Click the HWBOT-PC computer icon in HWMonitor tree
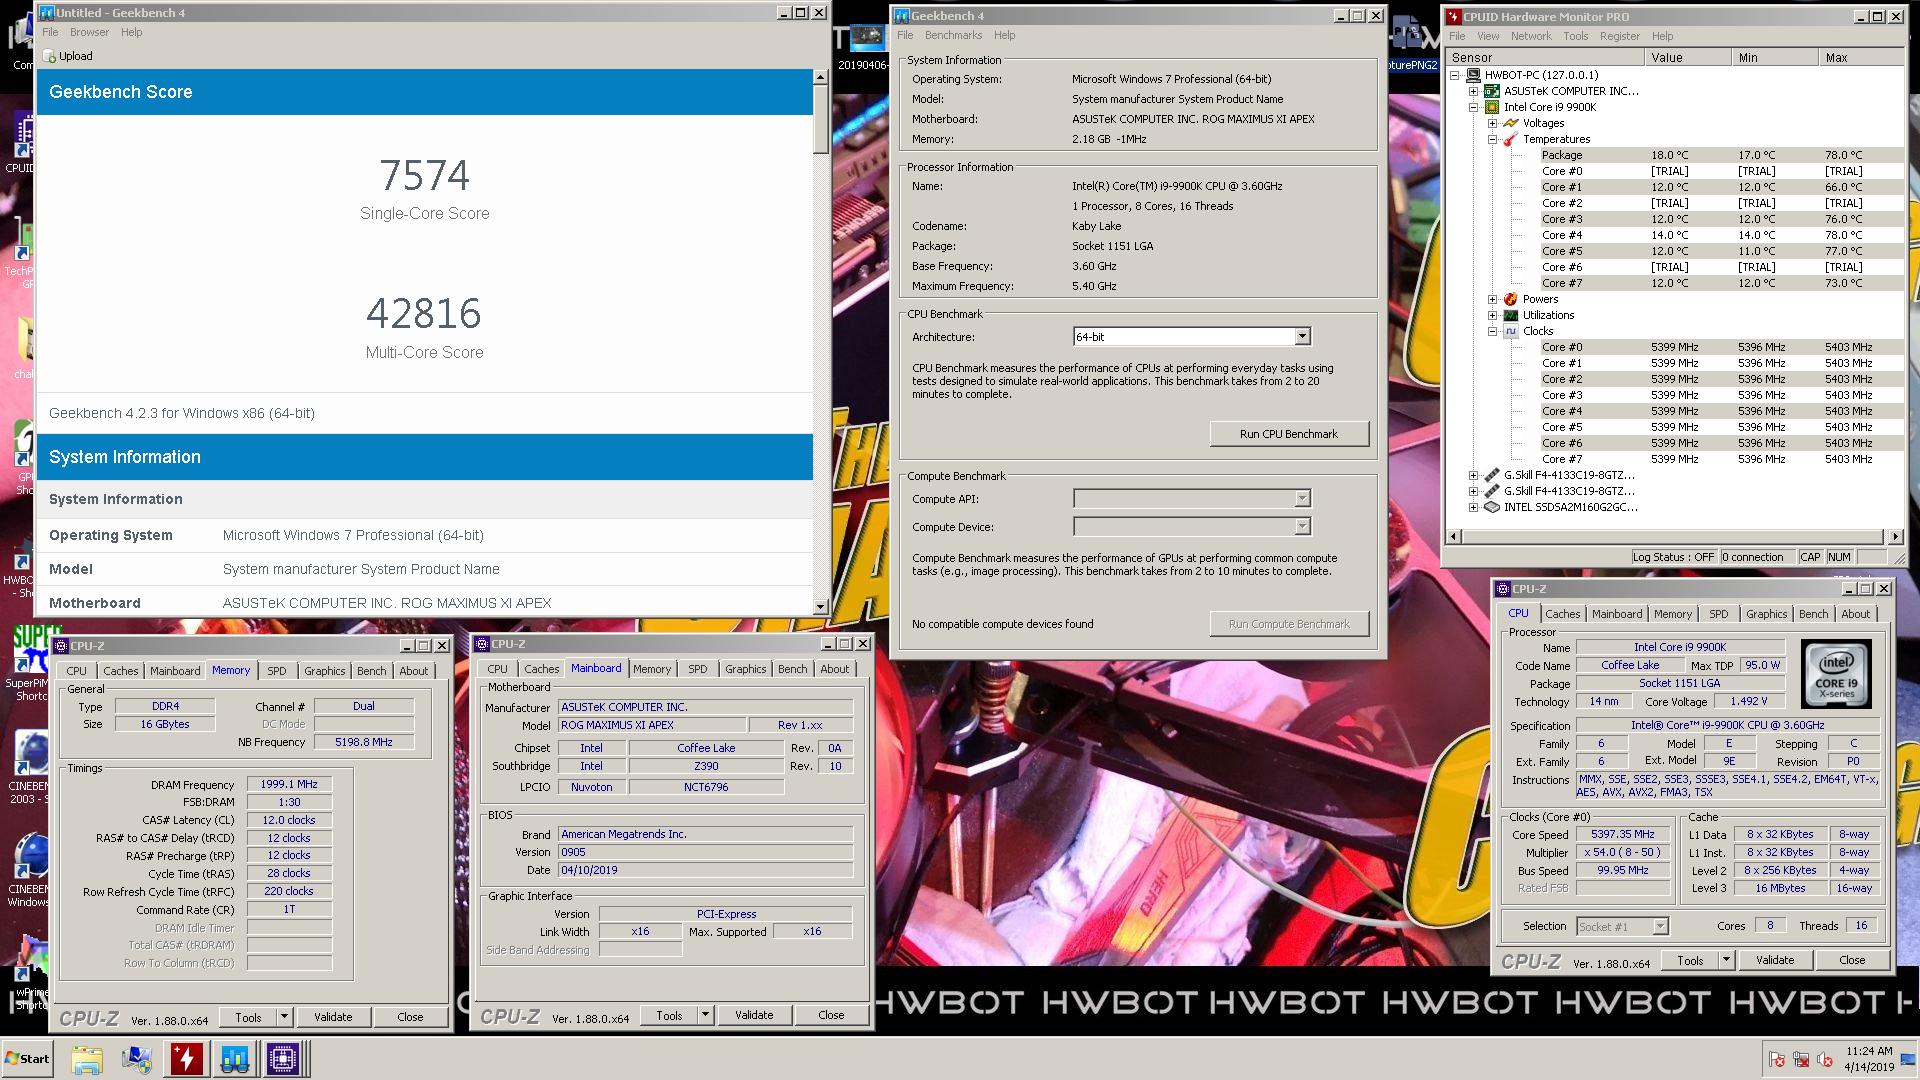This screenshot has height=1080, width=1920. [1474, 75]
